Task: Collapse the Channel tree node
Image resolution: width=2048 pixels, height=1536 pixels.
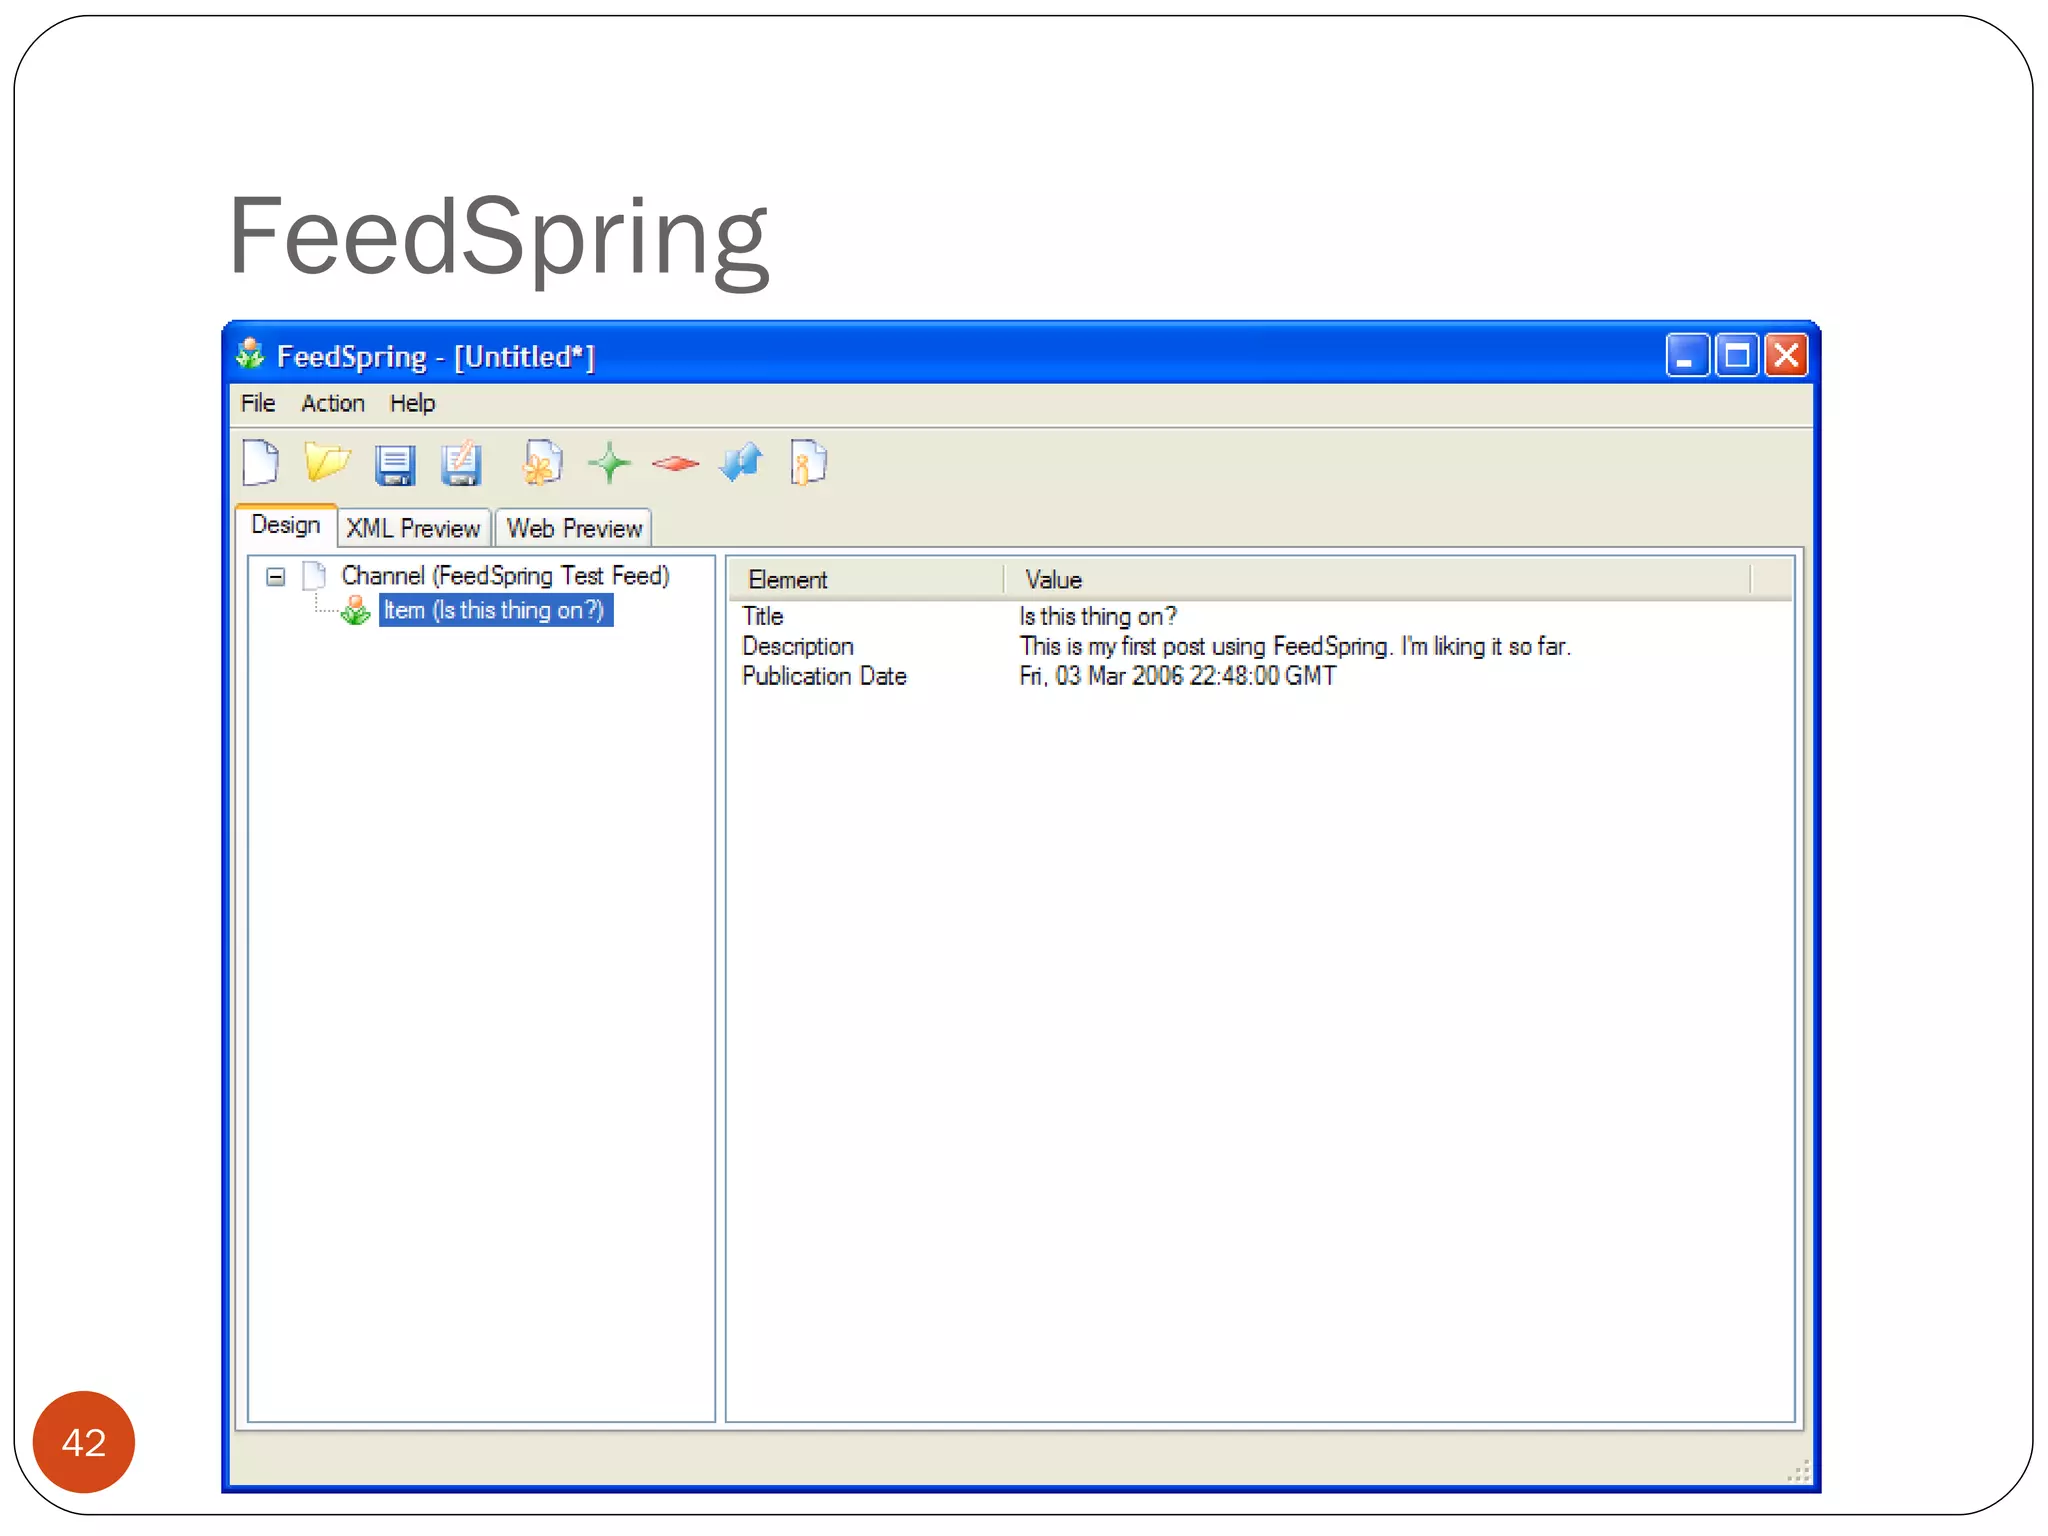Action: coord(276,577)
